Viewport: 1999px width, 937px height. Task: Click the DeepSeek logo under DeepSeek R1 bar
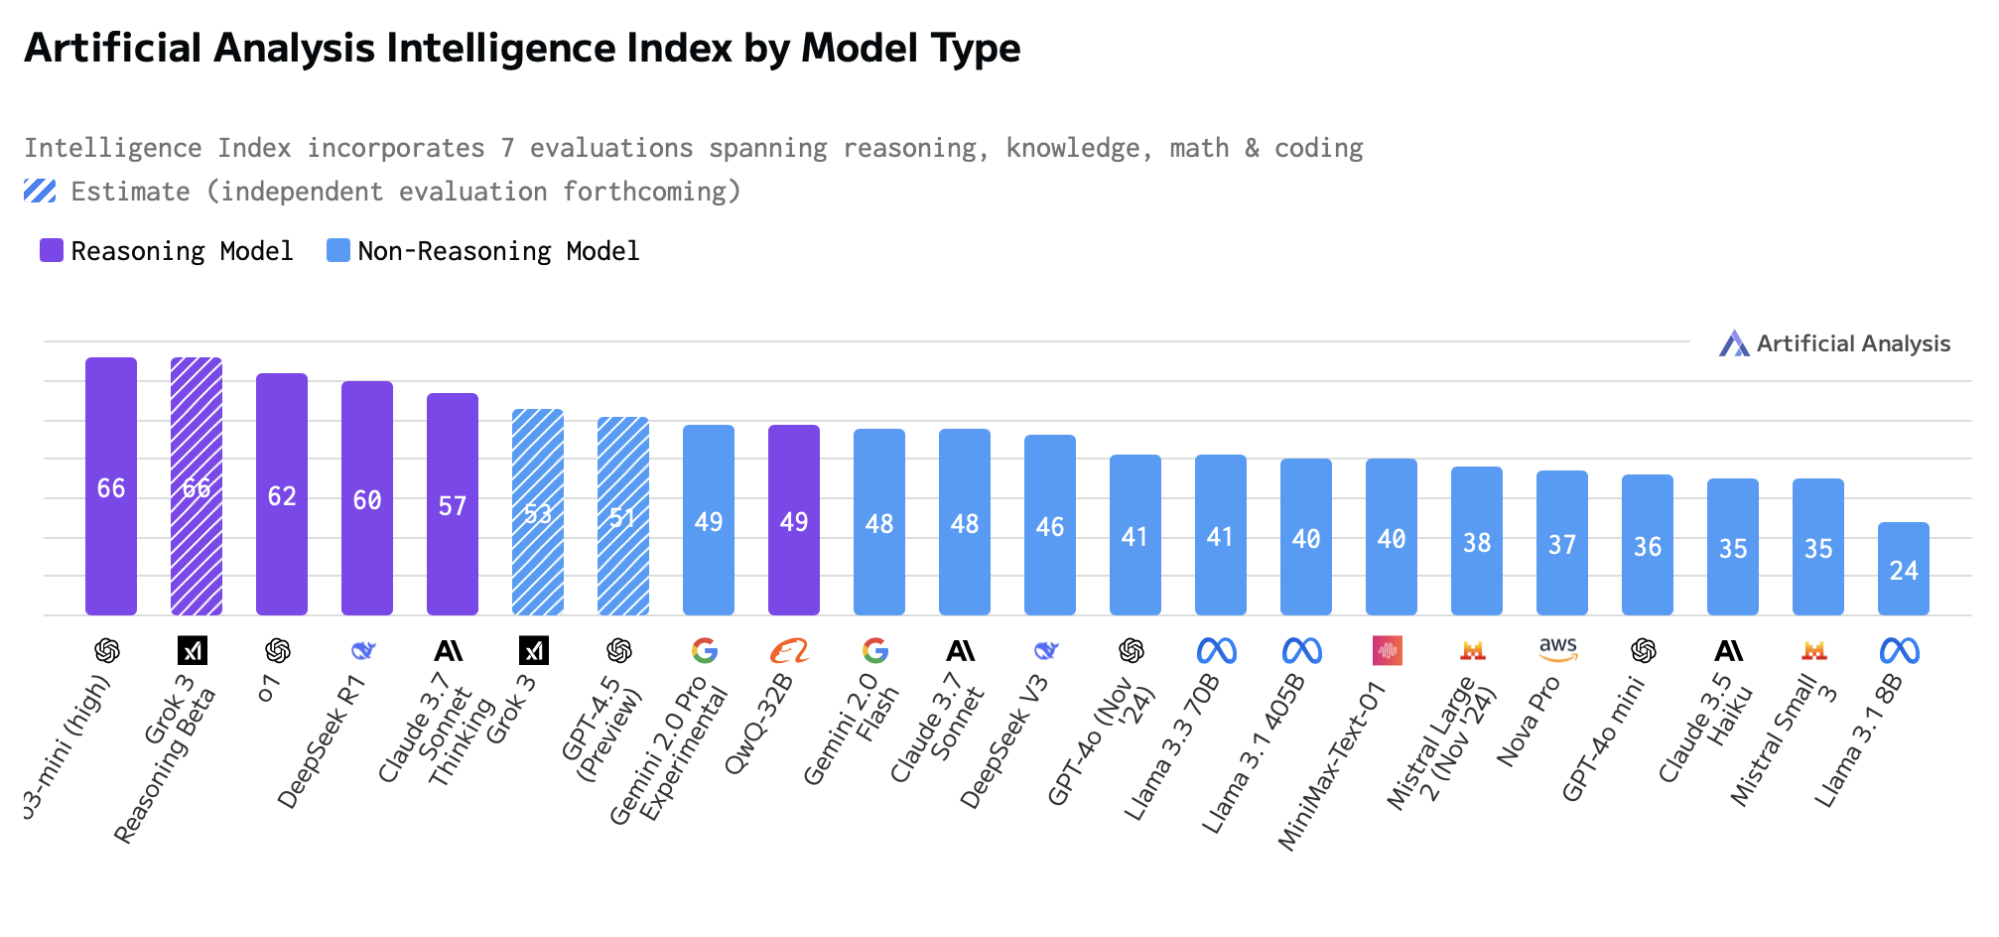(364, 651)
